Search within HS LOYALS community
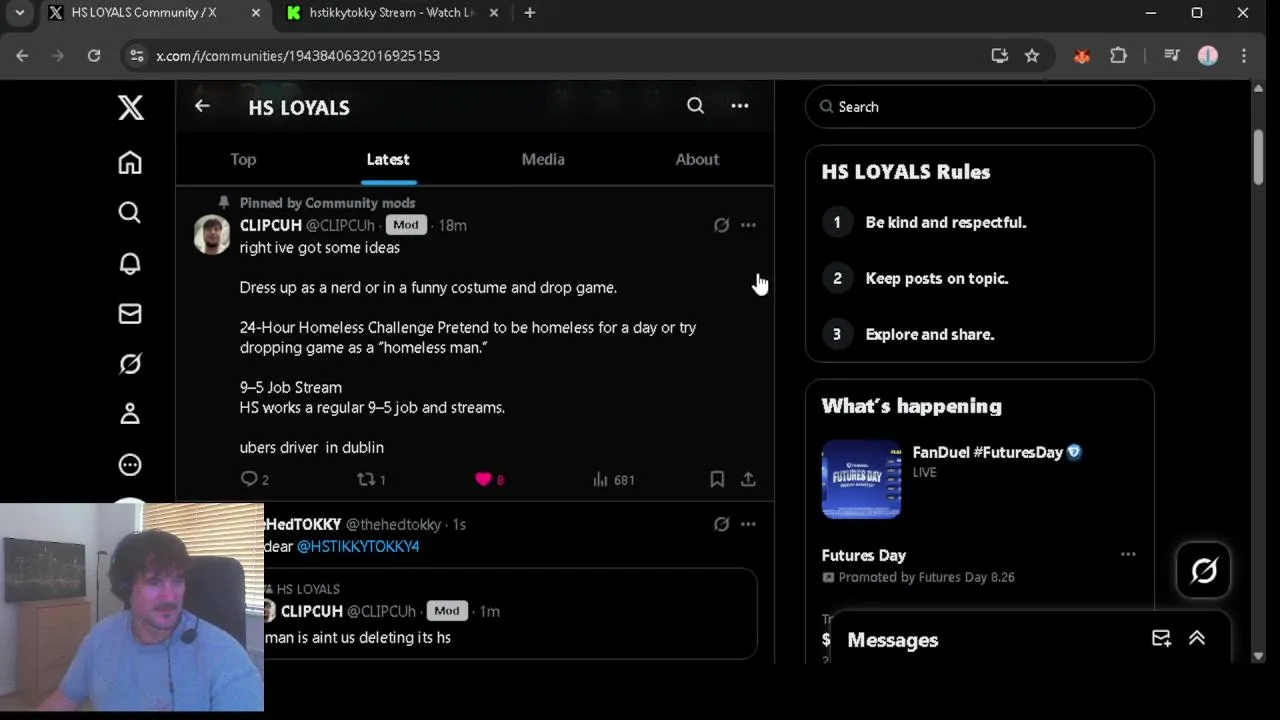This screenshot has width=1280, height=720. click(x=695, y=106)
